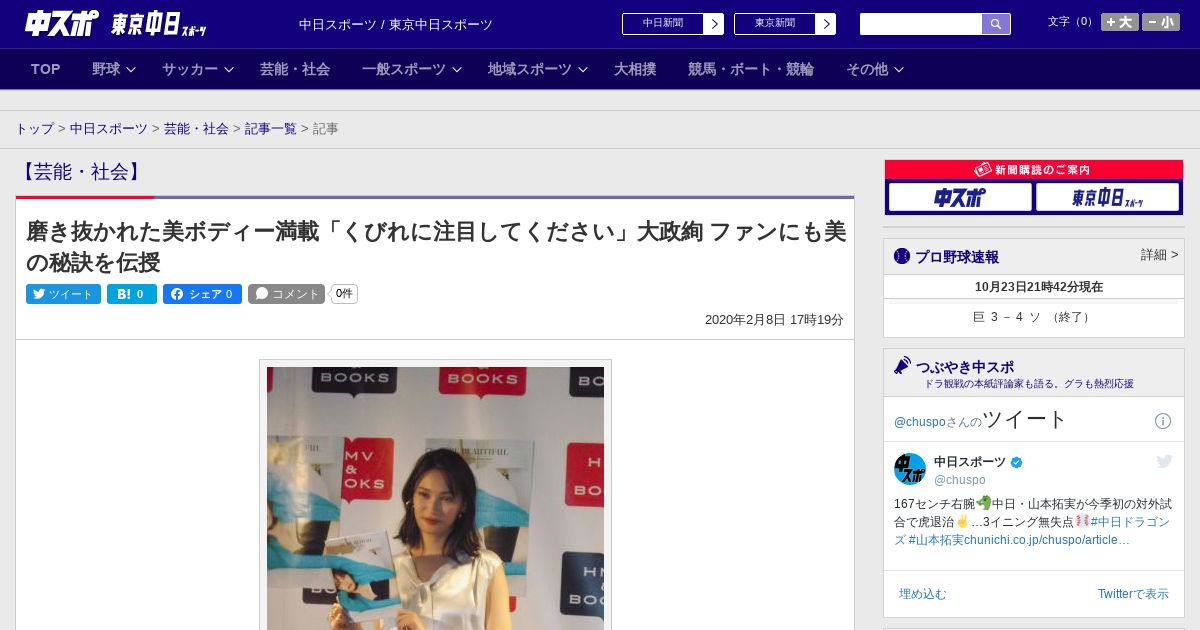This screenshot has height=630, width=1200.
Task: Increase text size with ＋大 button
Action: click(x=1120, y=22)
